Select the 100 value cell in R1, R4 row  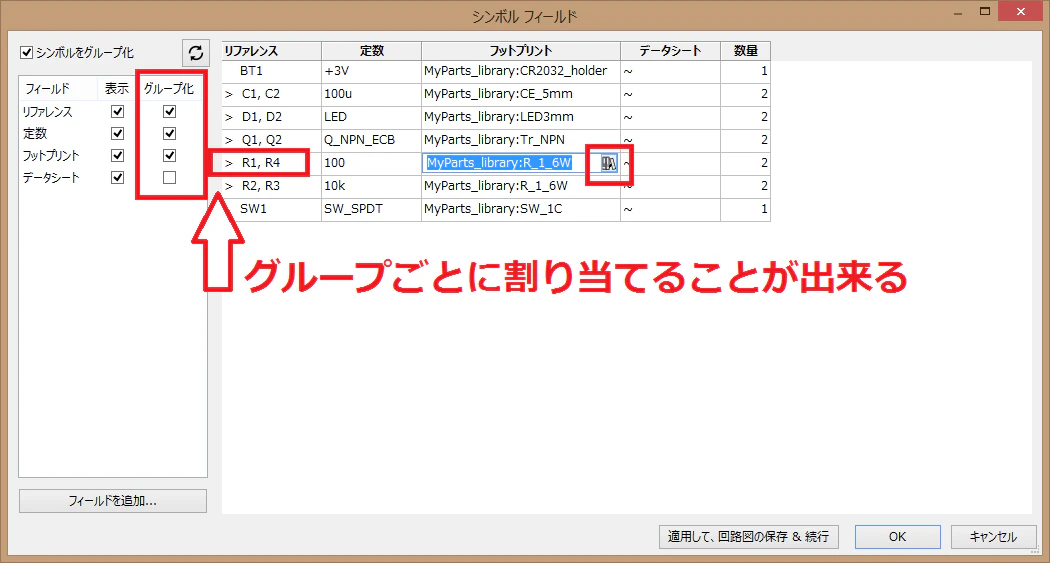371,163
